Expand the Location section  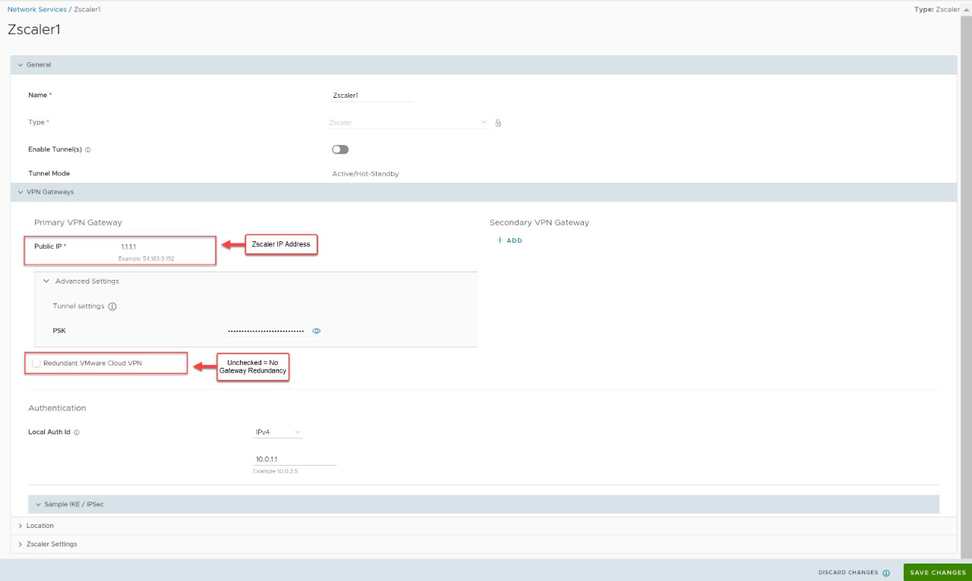[20, 526]
